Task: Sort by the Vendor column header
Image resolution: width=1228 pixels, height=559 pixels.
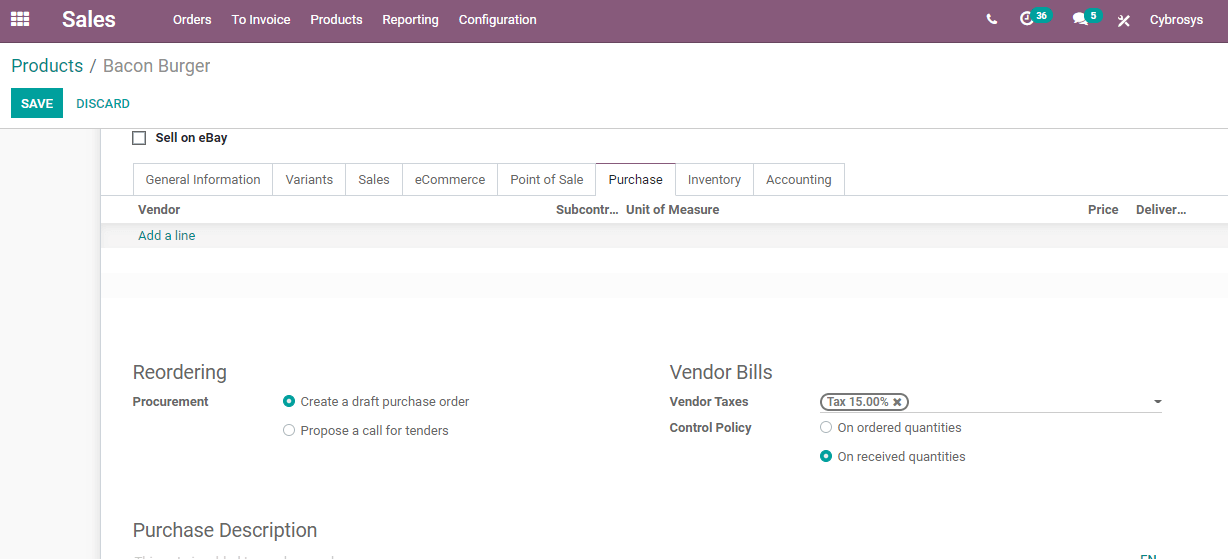Action: tap(159, 210)
